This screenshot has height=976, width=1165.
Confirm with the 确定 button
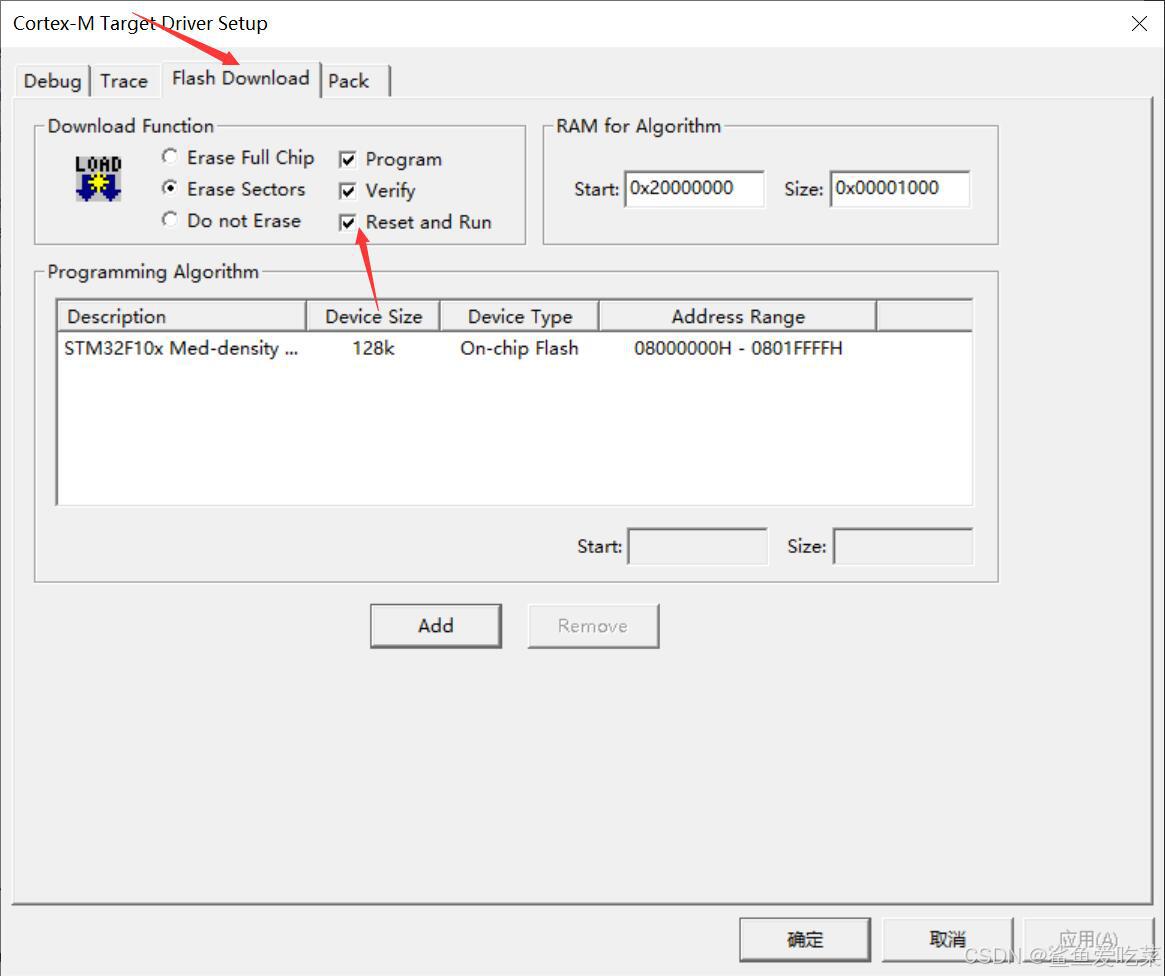(x=805, y=940)
